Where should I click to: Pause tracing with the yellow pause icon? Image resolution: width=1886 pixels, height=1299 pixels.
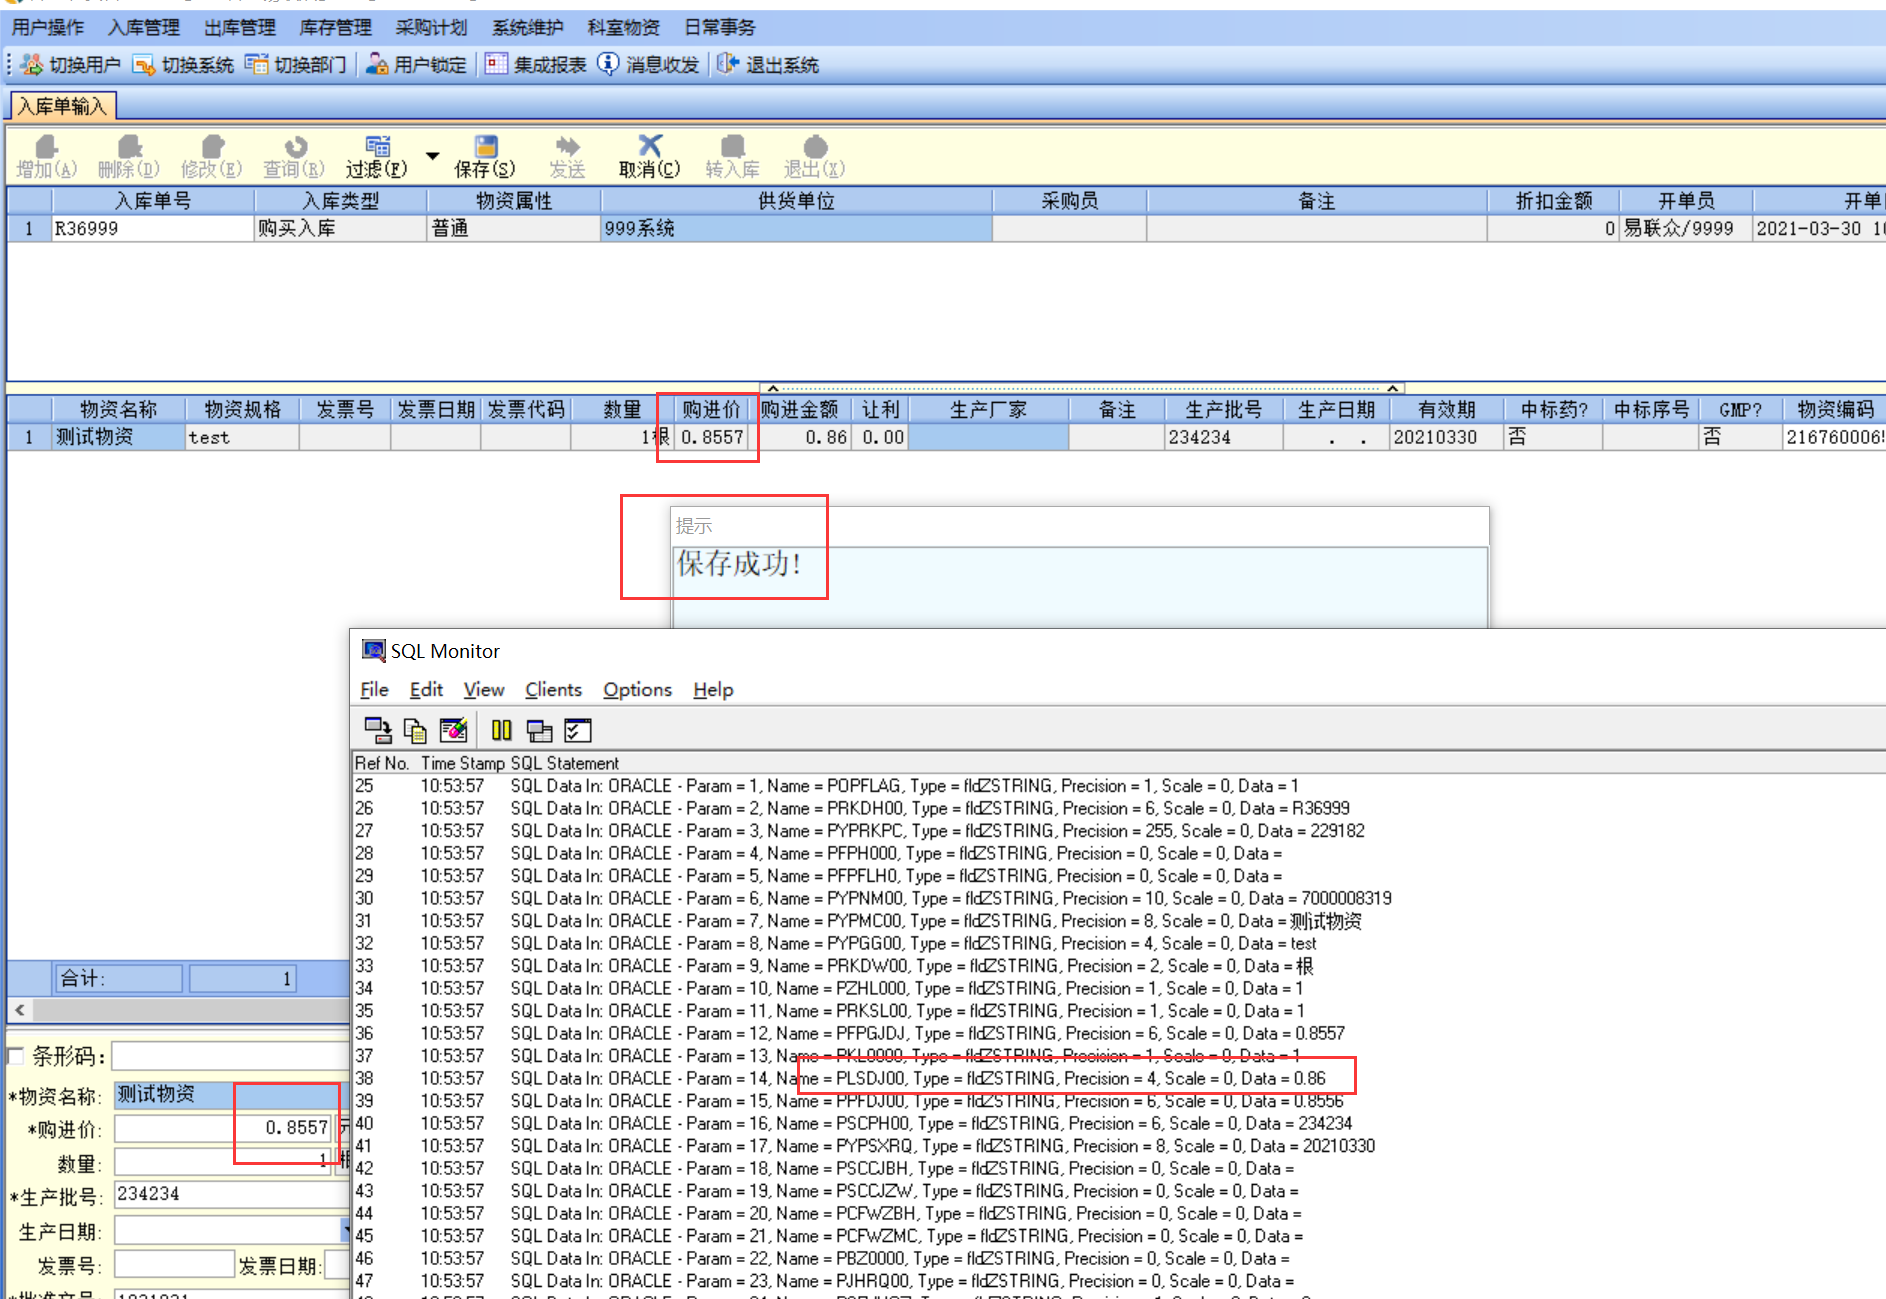coord(501,731)
